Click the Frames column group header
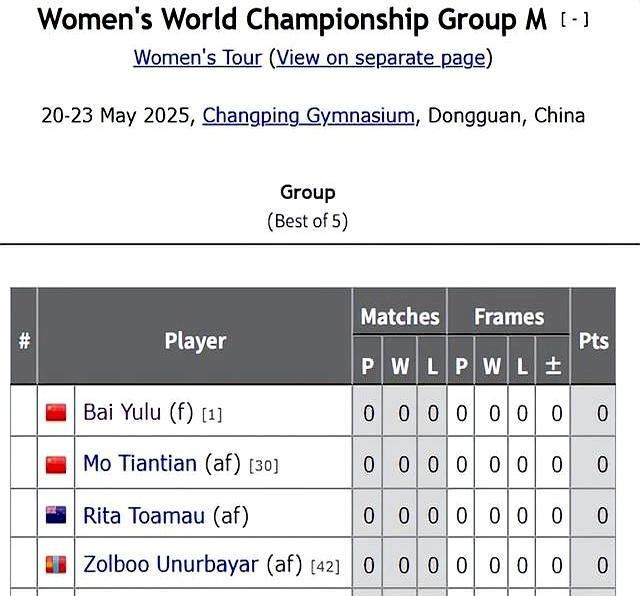This screenshot has width=640, height=596. [x=509, y=316]
